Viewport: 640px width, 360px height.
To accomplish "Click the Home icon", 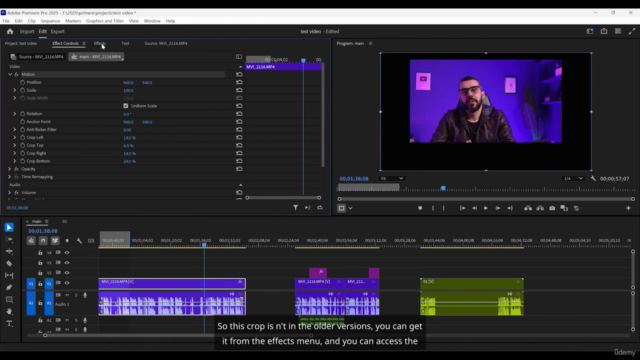I will tap(10, 31).
